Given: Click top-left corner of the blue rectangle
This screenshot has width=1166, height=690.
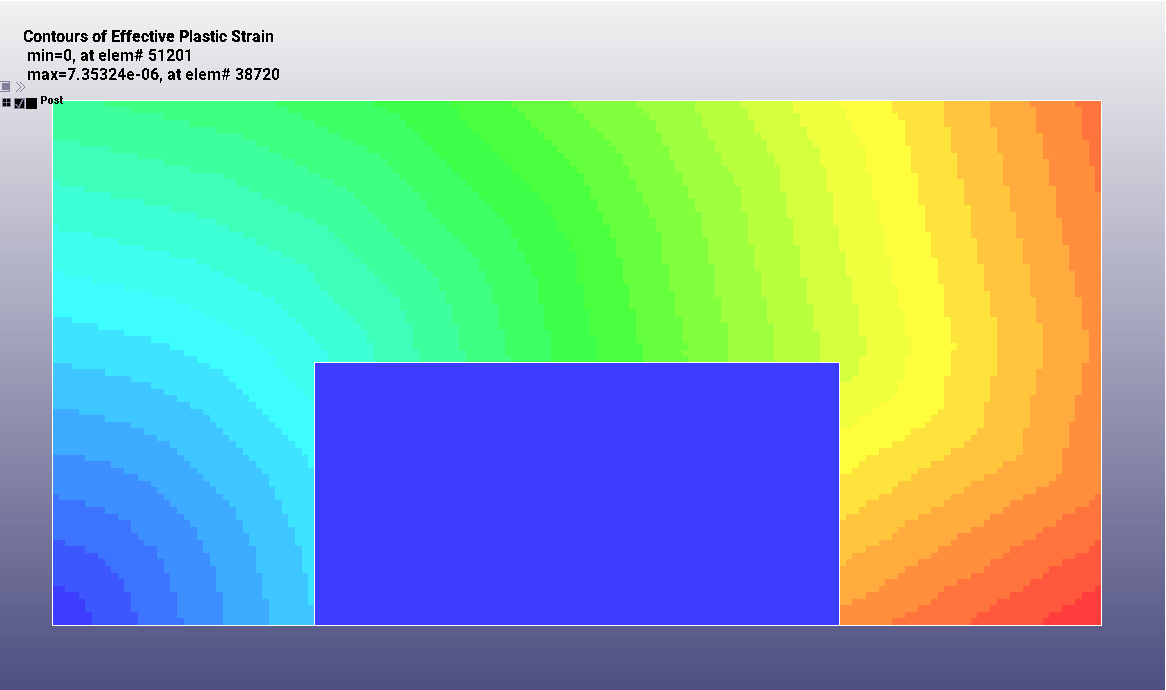Looking at the screenshot, I should click(315, 363).
